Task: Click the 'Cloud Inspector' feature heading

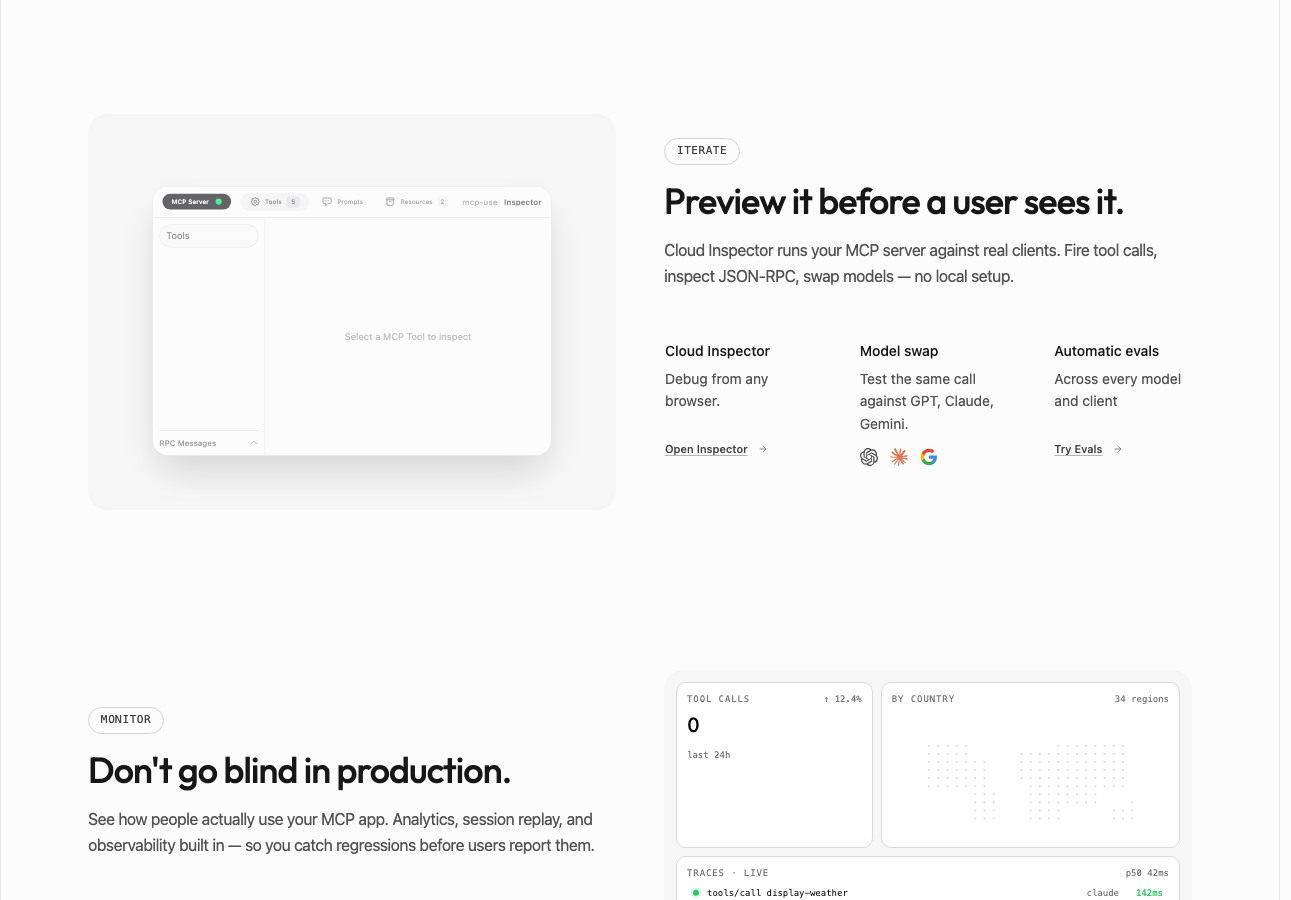Action: point(717,351)
